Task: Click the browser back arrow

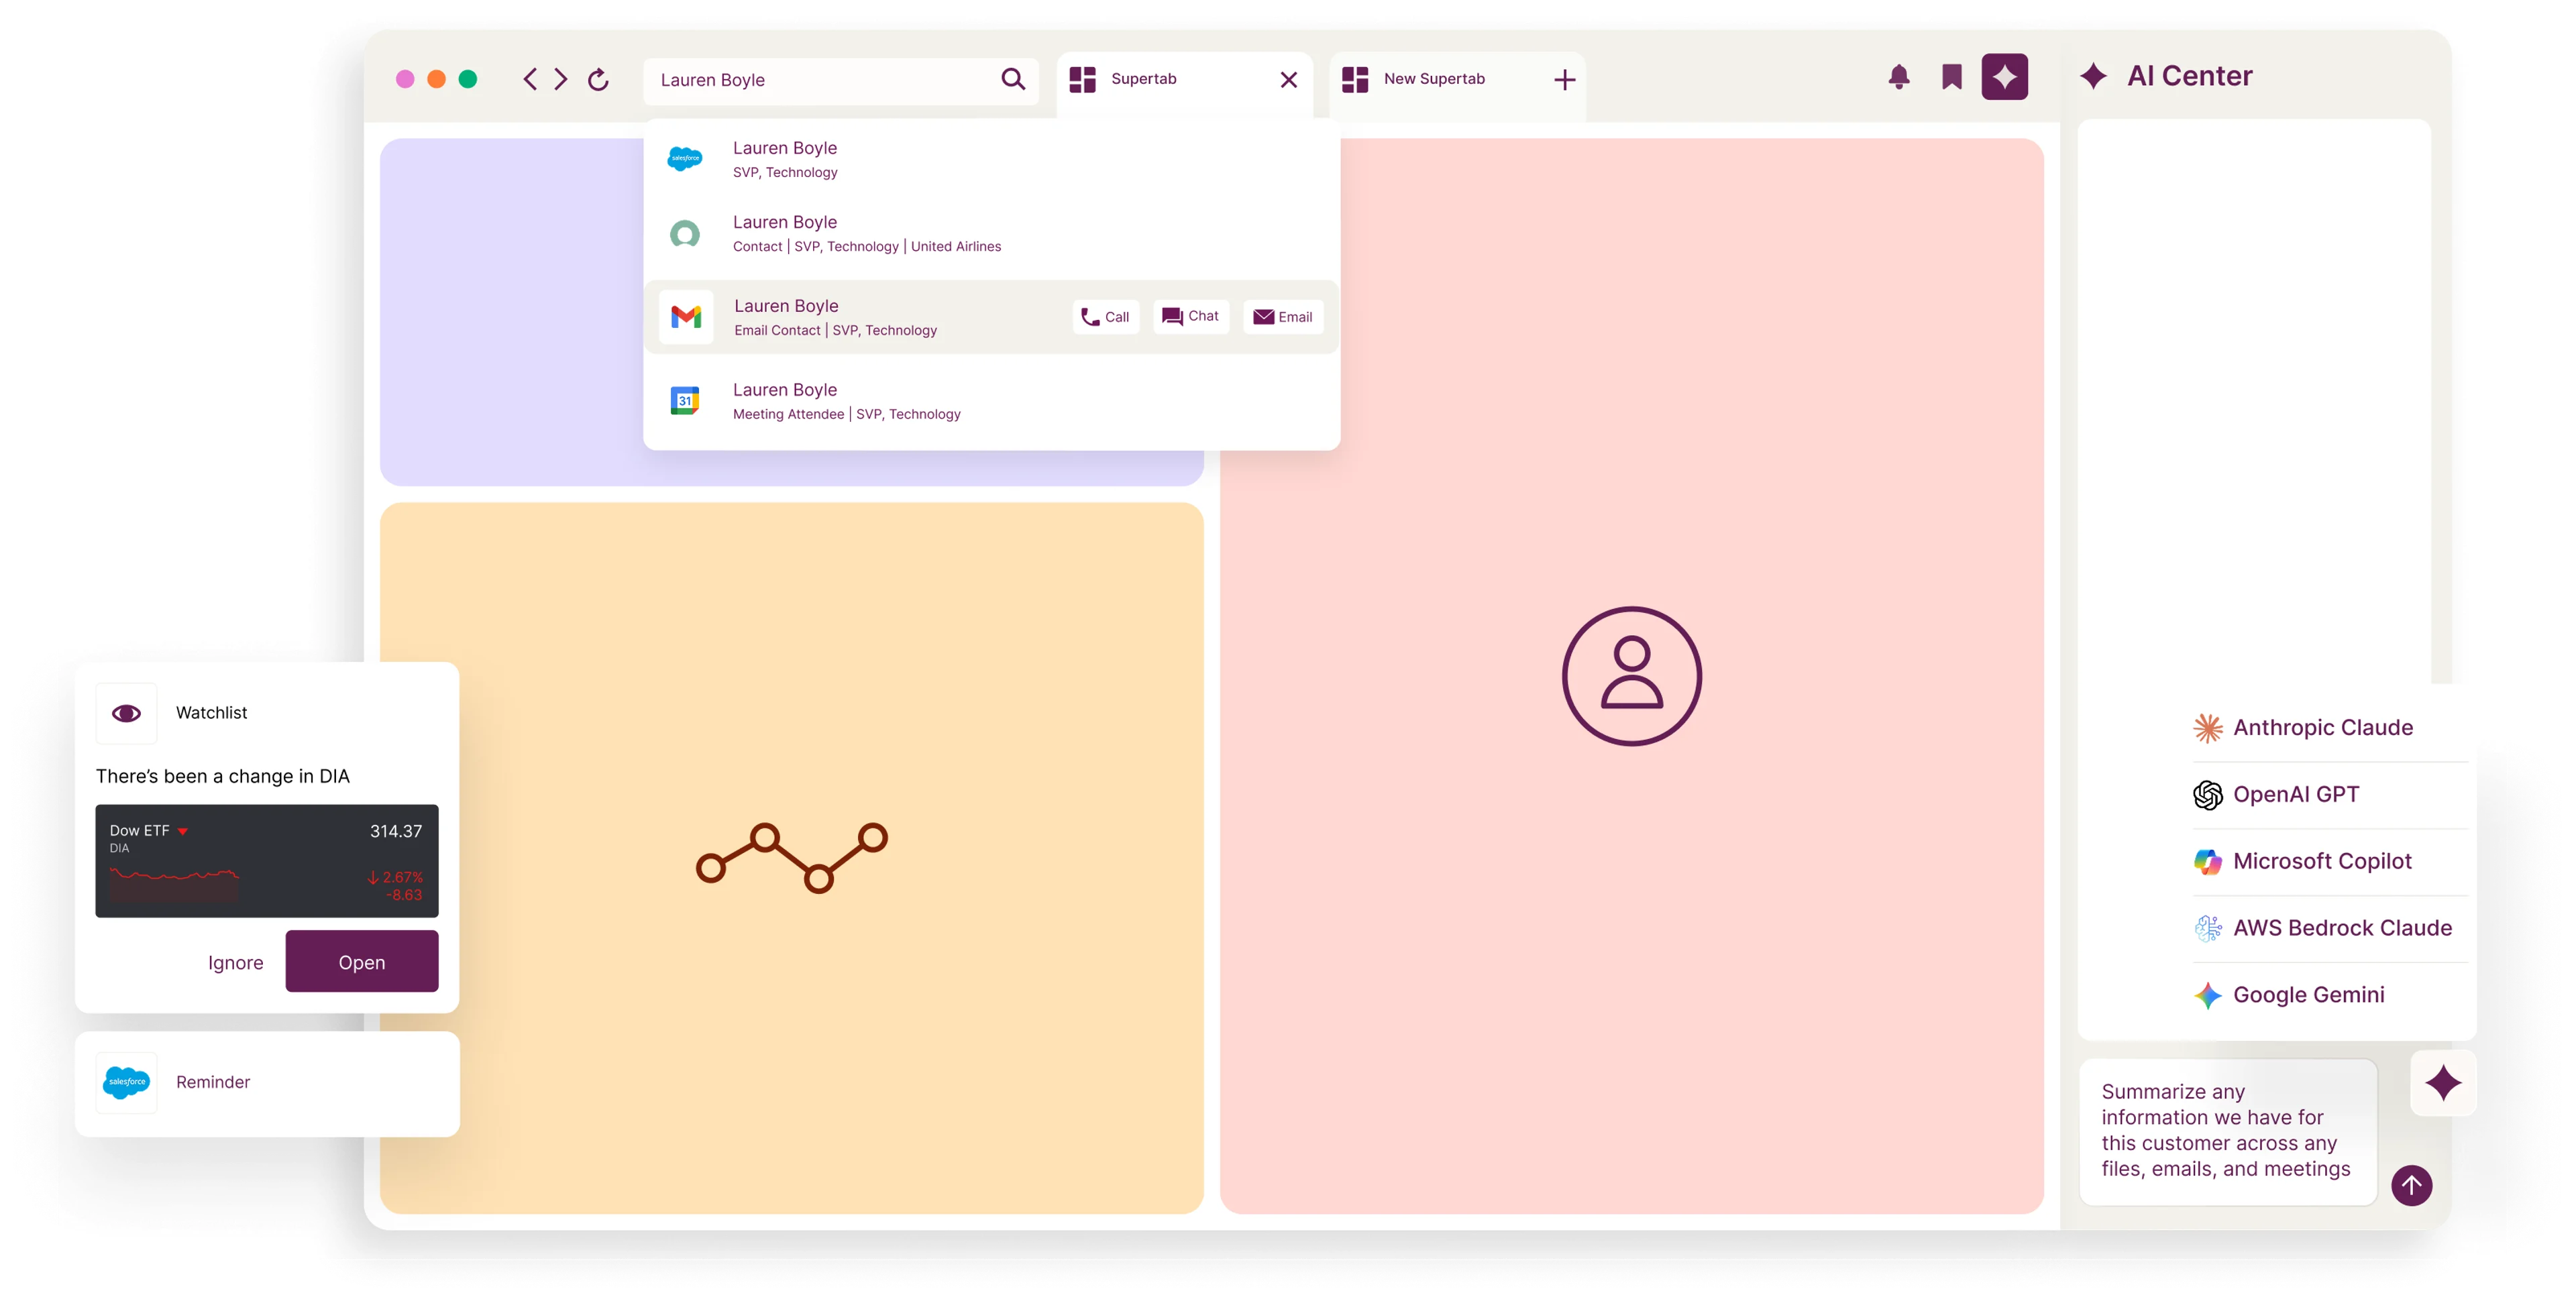Action: [530, 79]
